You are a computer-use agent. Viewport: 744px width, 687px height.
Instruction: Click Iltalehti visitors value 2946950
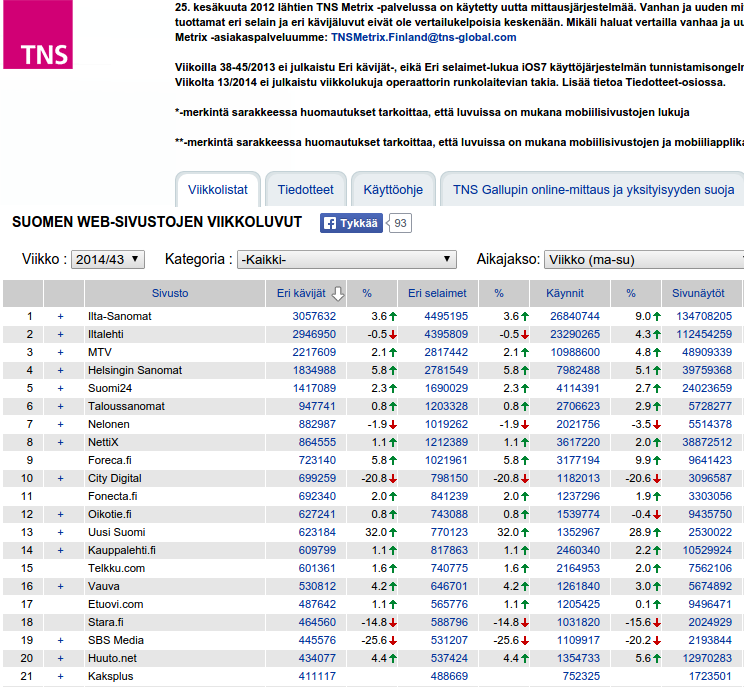tap(314, 334)
